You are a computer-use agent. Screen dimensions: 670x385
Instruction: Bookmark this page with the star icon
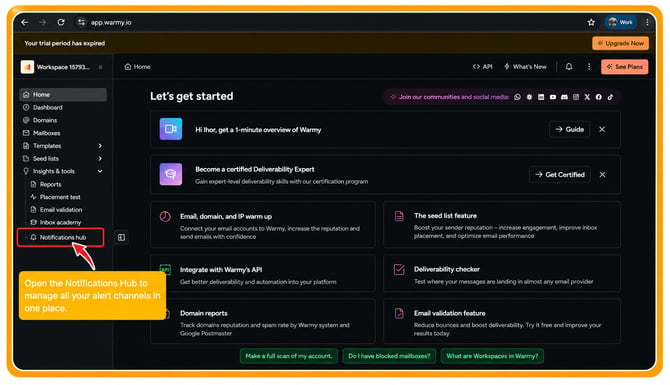[x=591, y=22]
